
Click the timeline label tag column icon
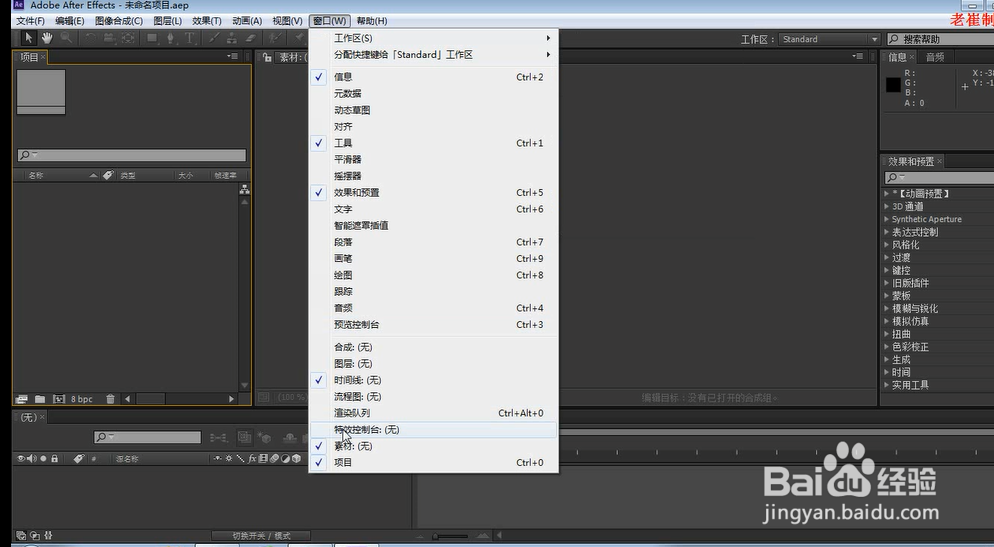pos(79,458)
